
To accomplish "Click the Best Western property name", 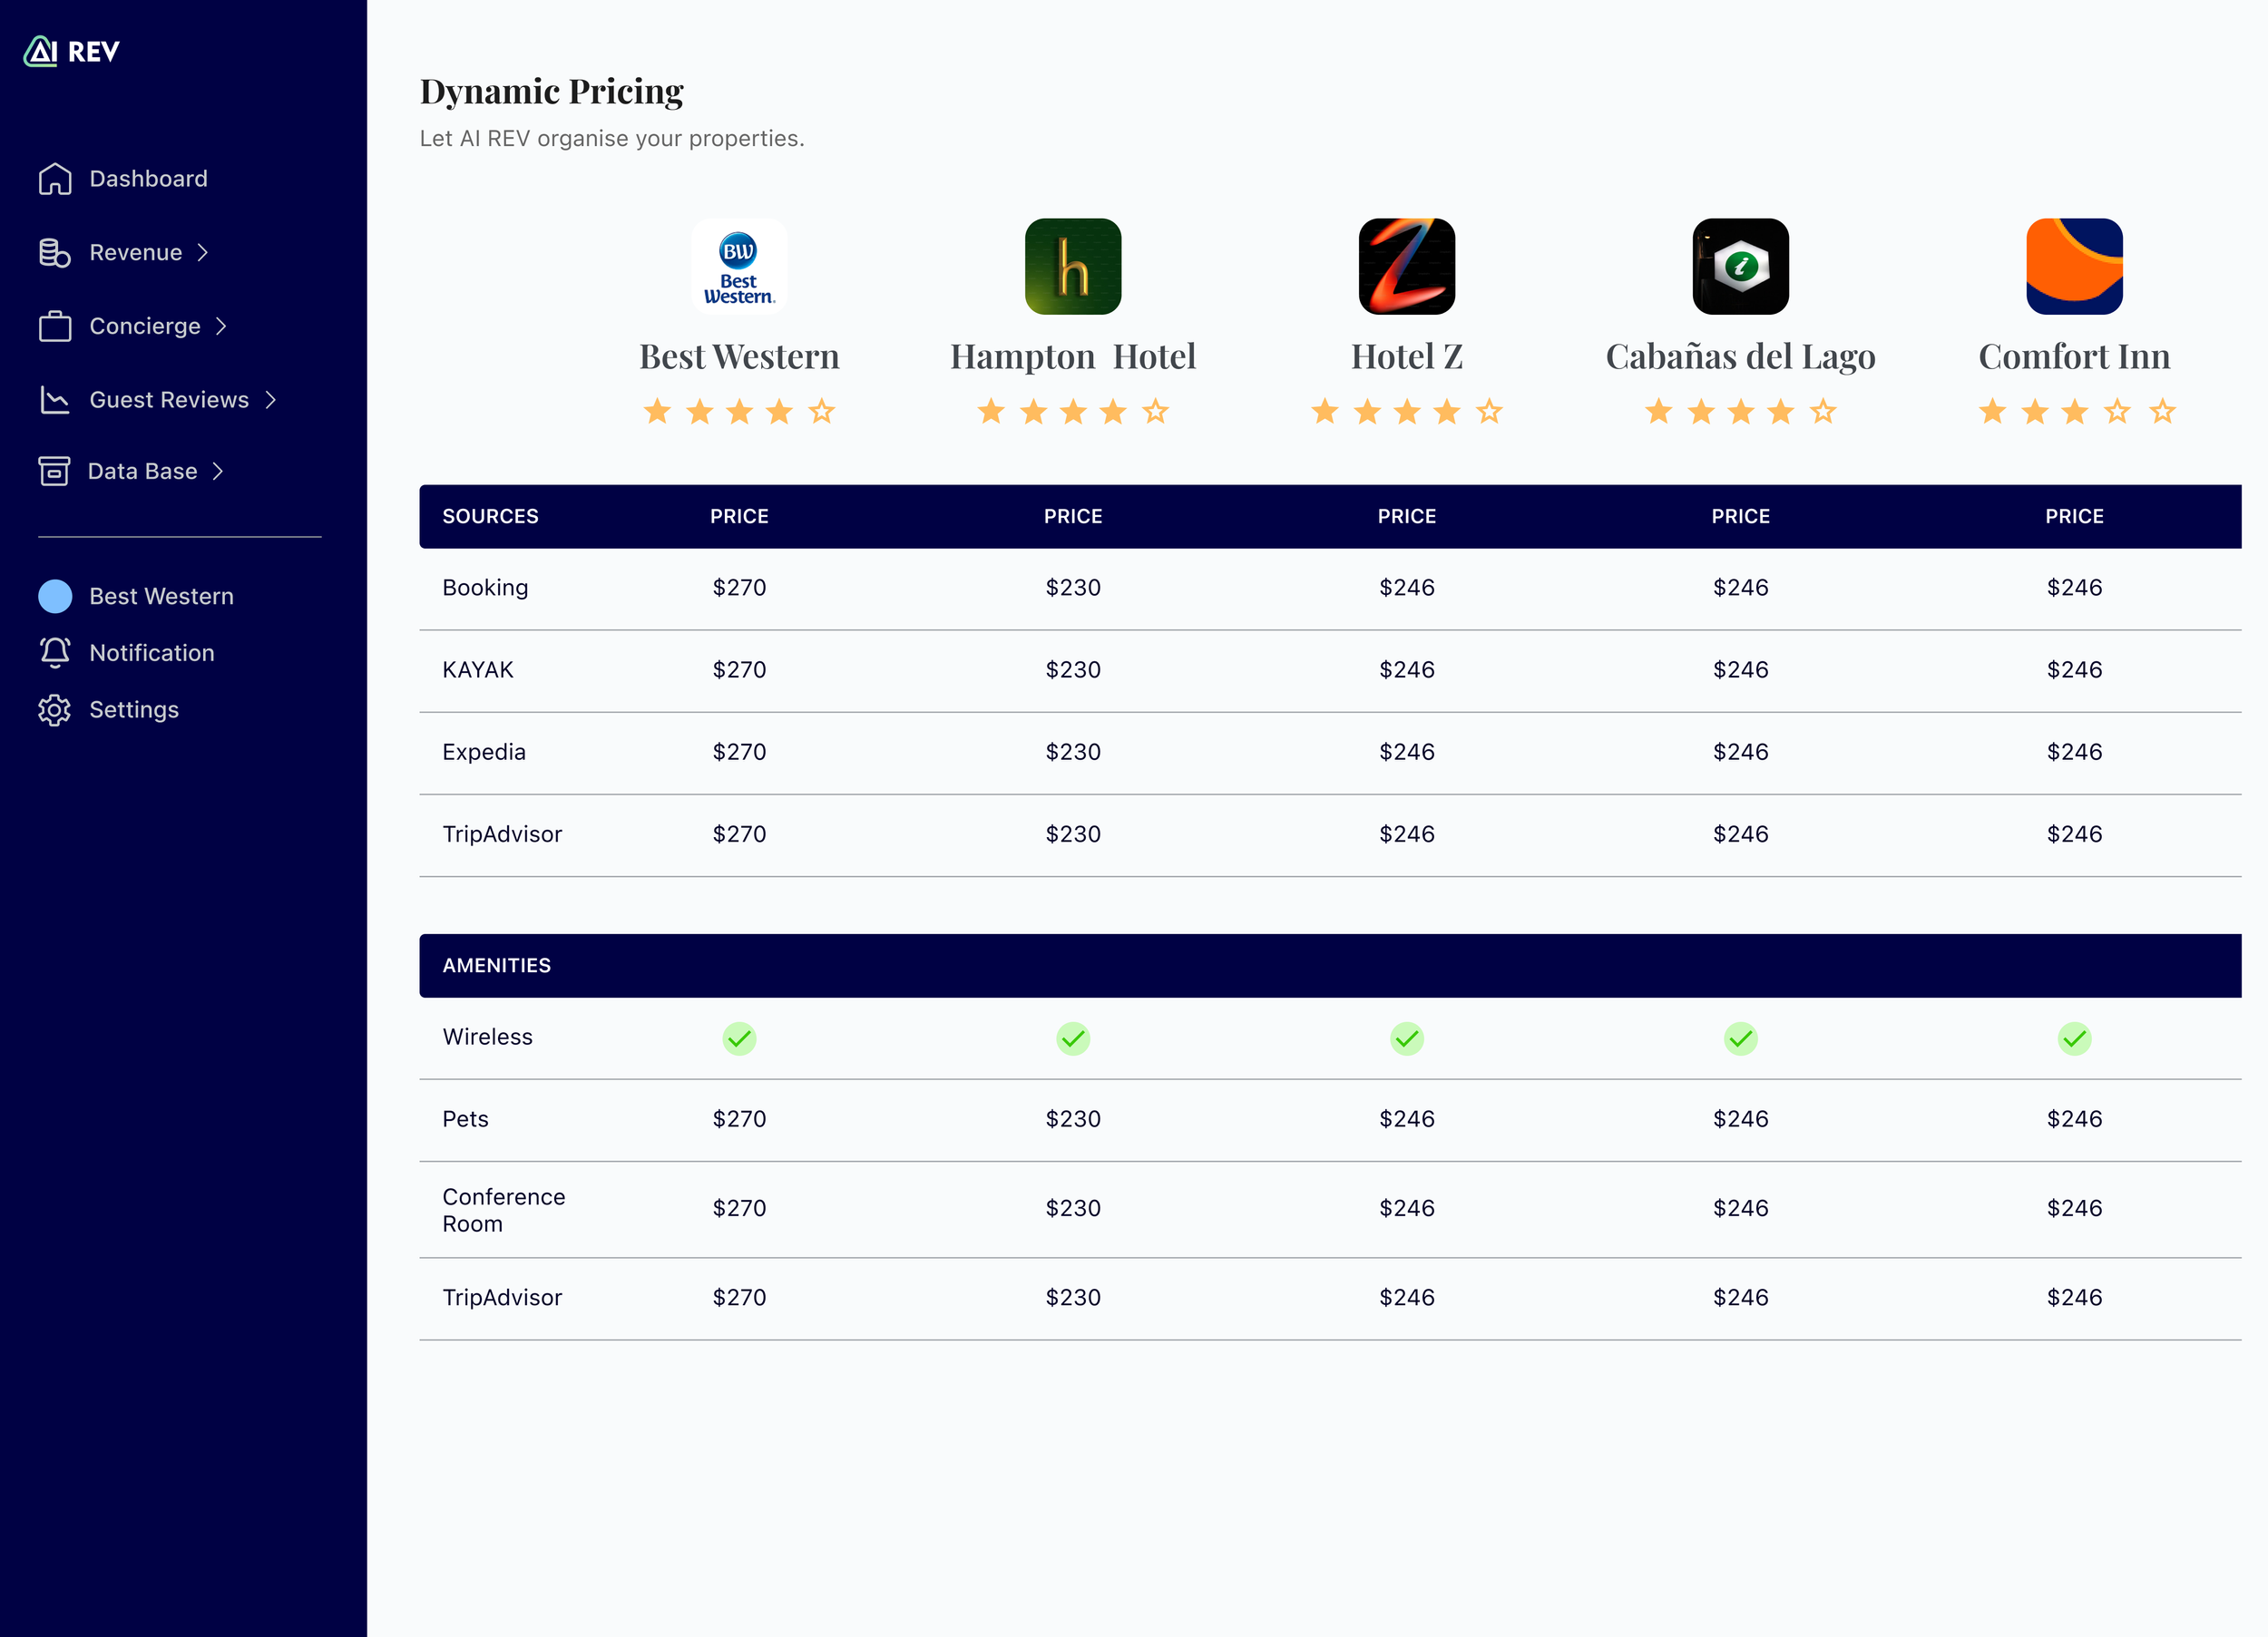I will point(739,356).
